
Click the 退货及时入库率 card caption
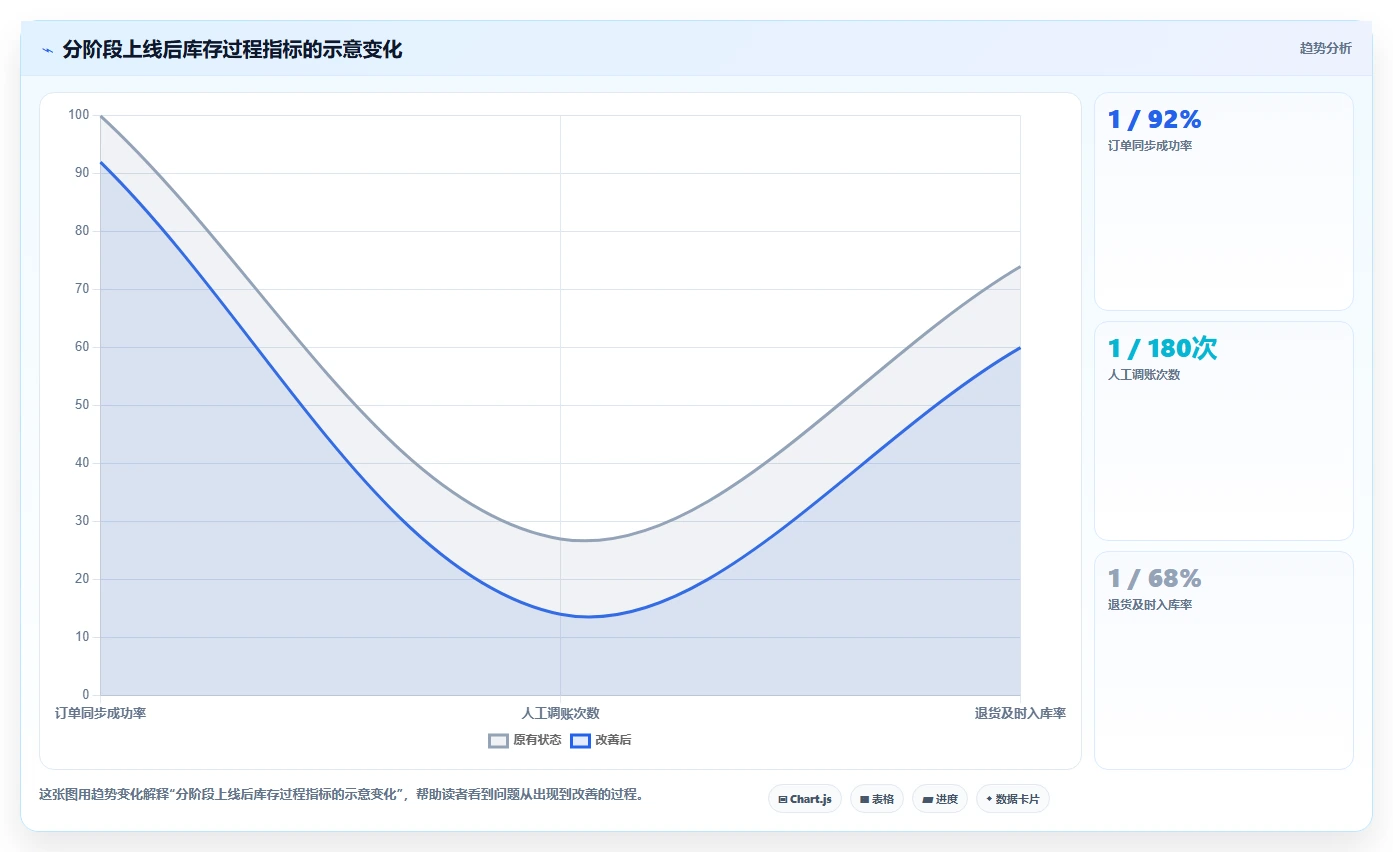pos(1150,605)
